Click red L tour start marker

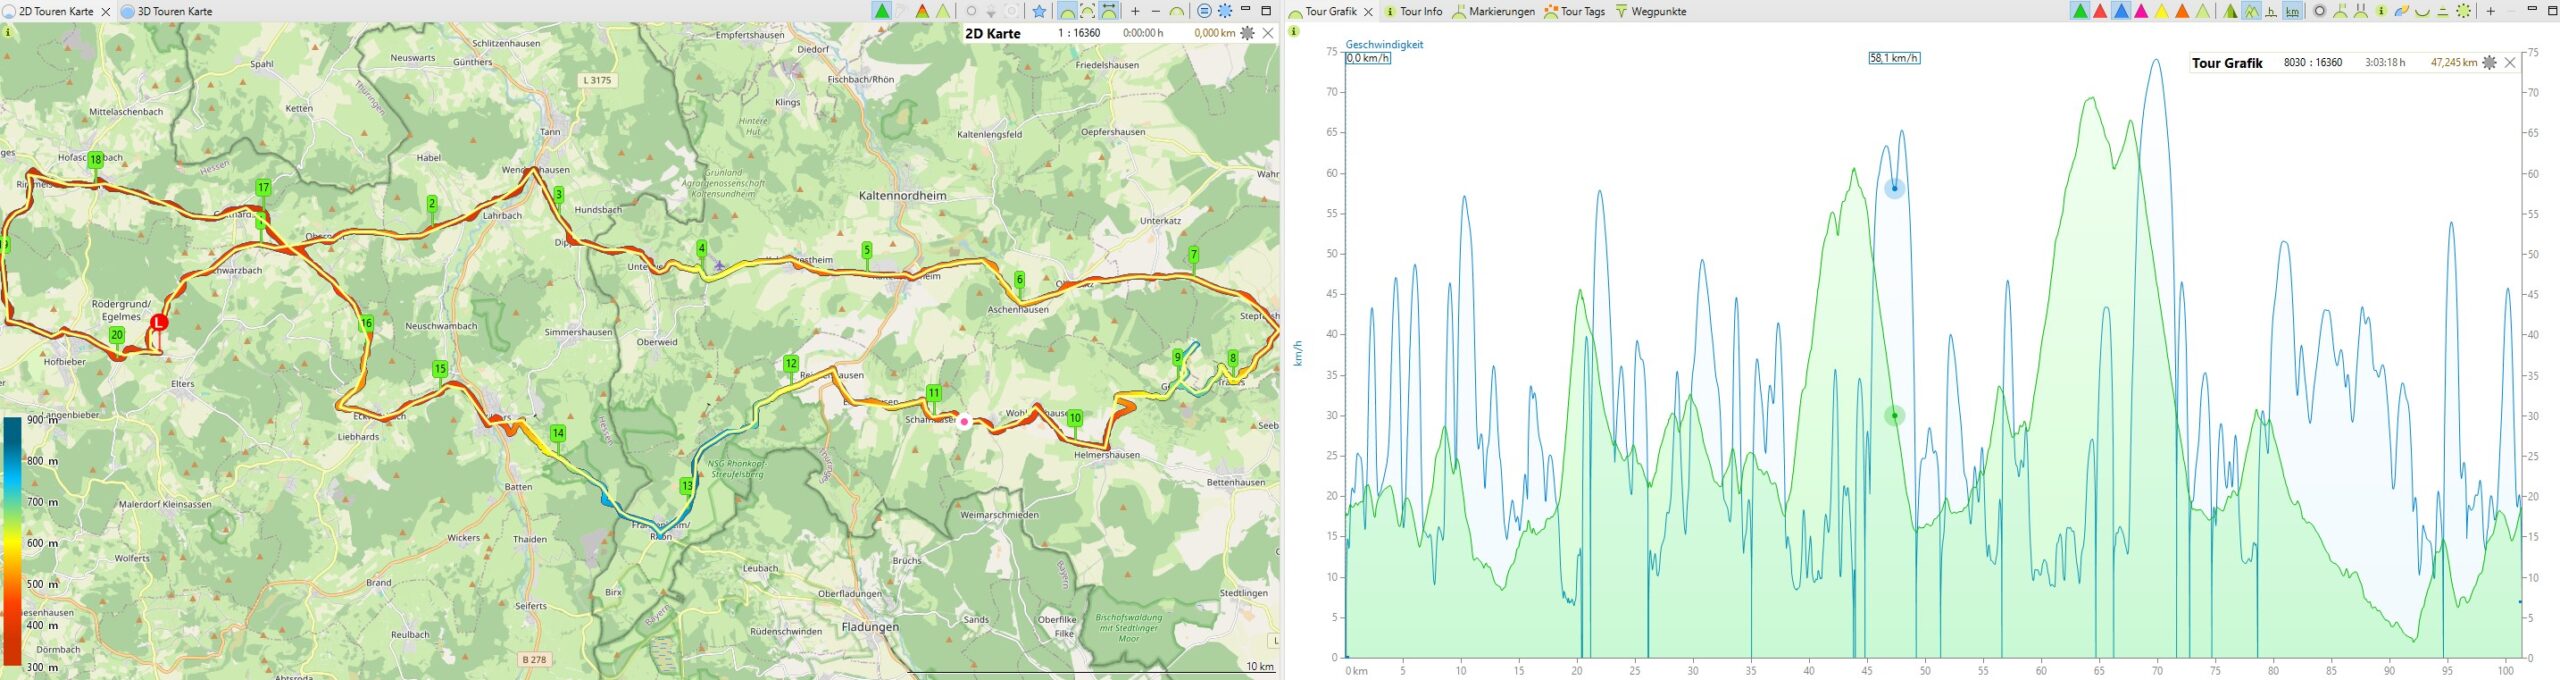(x=158, y=322)
